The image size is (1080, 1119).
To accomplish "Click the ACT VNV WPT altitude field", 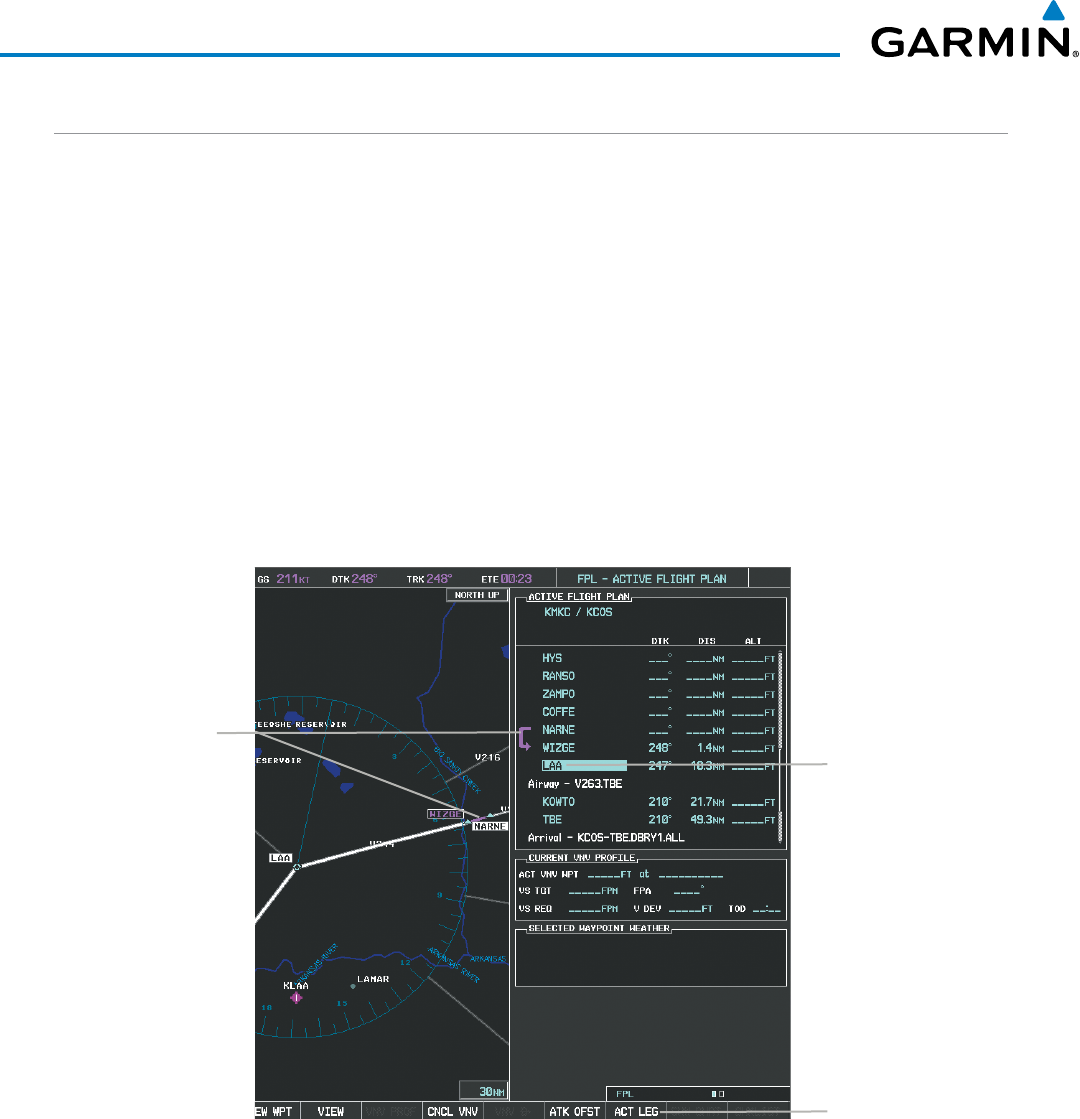I will (x=609, y=874).
